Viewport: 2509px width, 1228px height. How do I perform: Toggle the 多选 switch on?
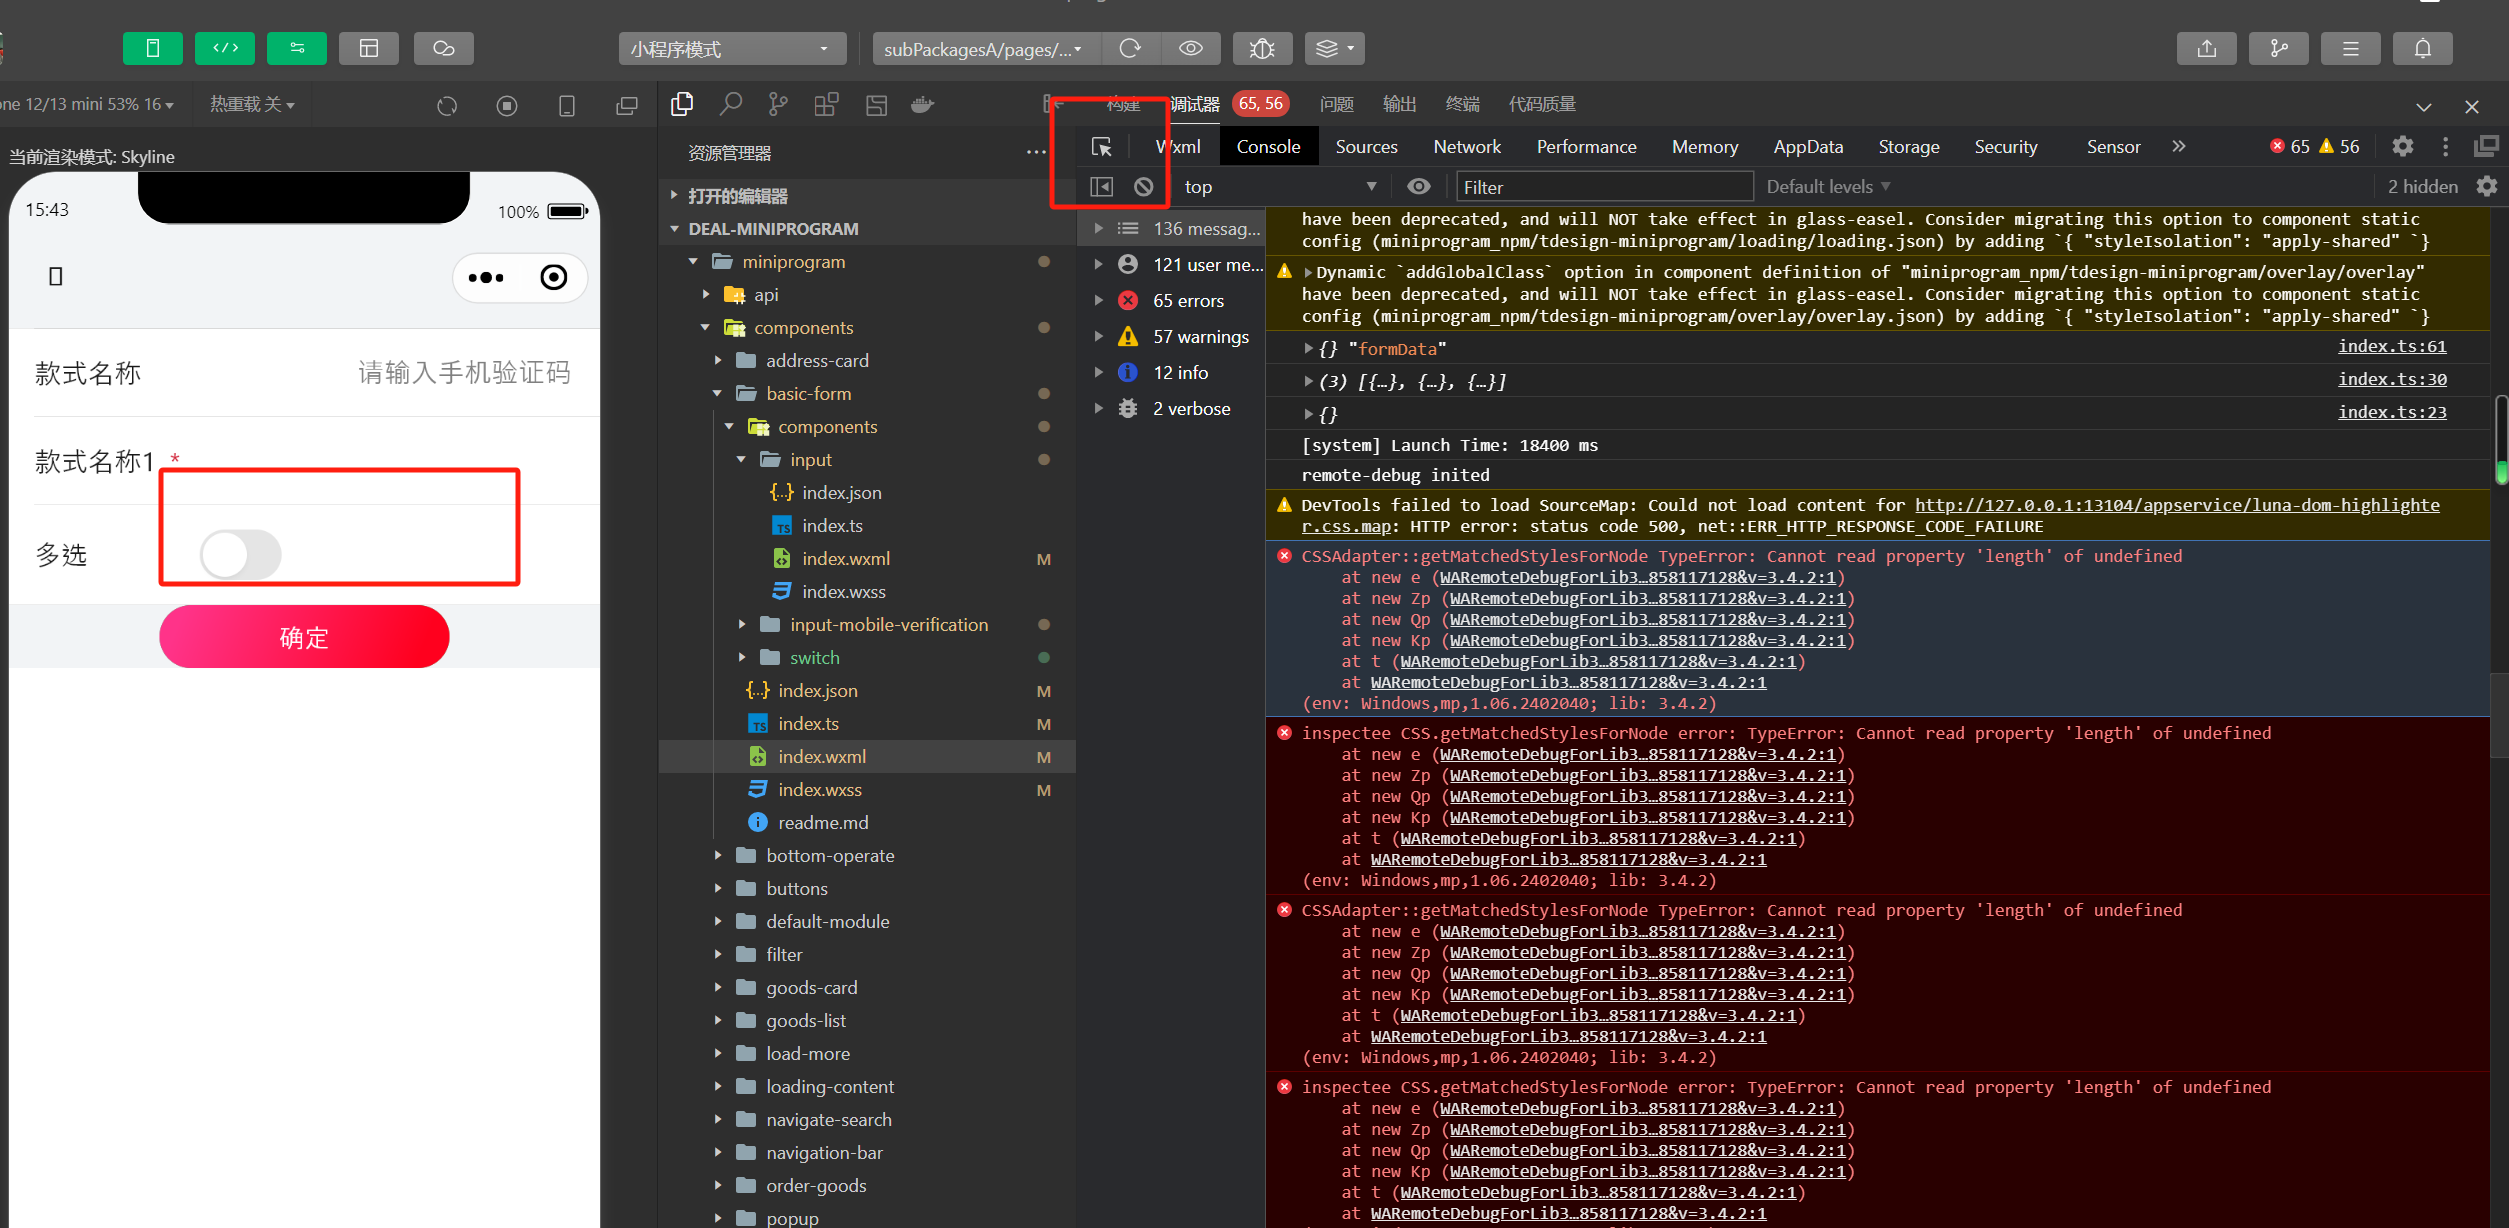pos(240,554)
